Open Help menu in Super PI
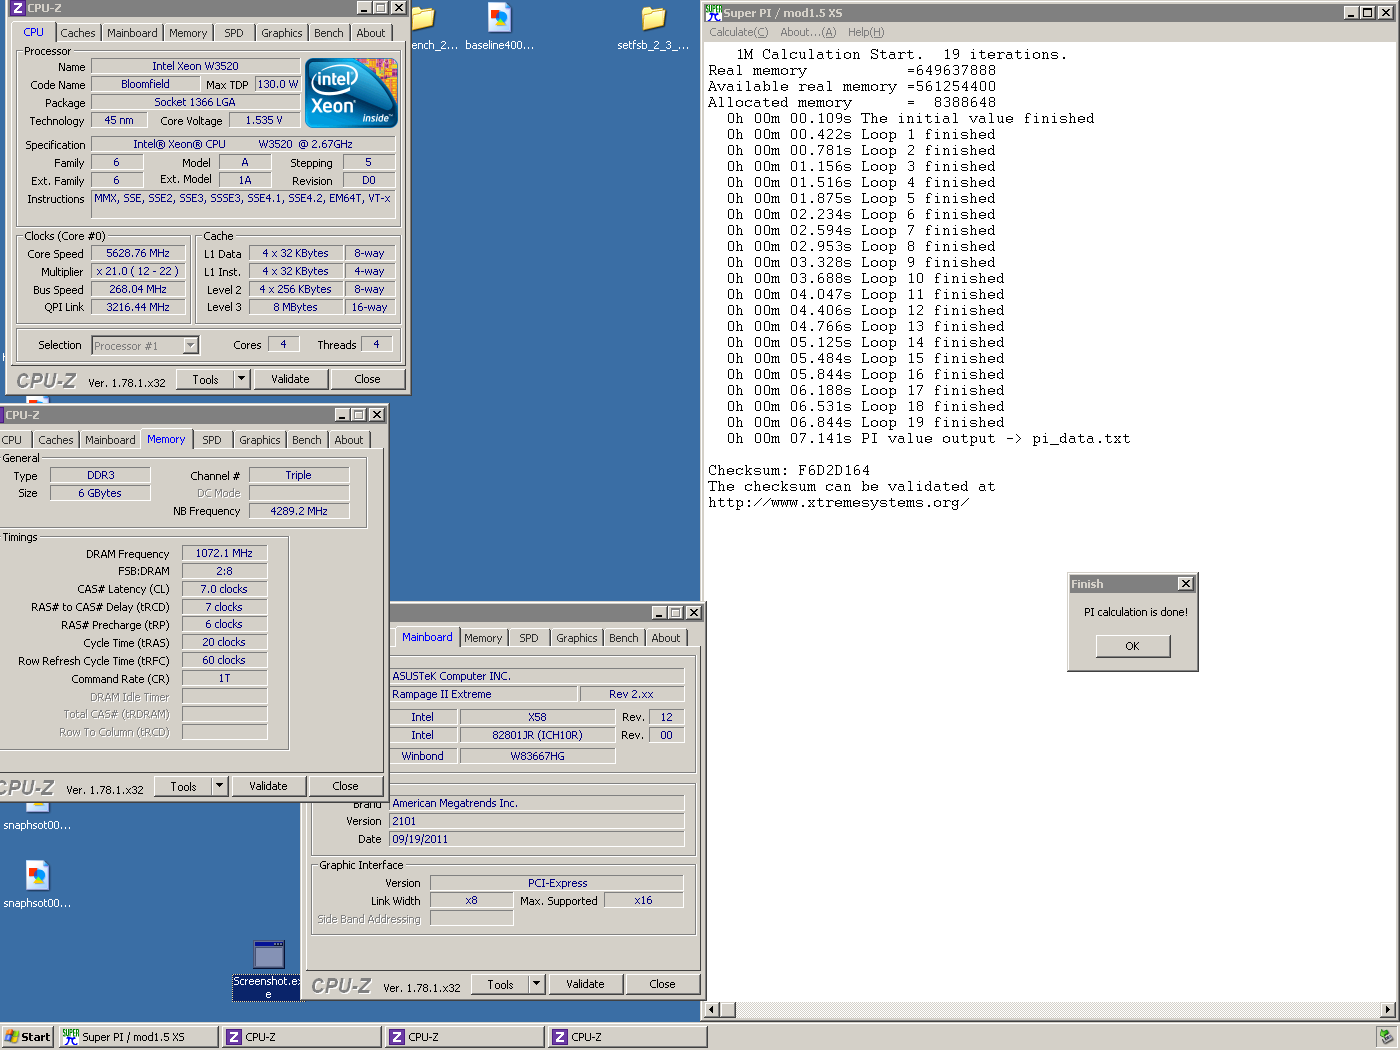The height and width of the screenshot is (1050, 1400). (x=866, y=32)
